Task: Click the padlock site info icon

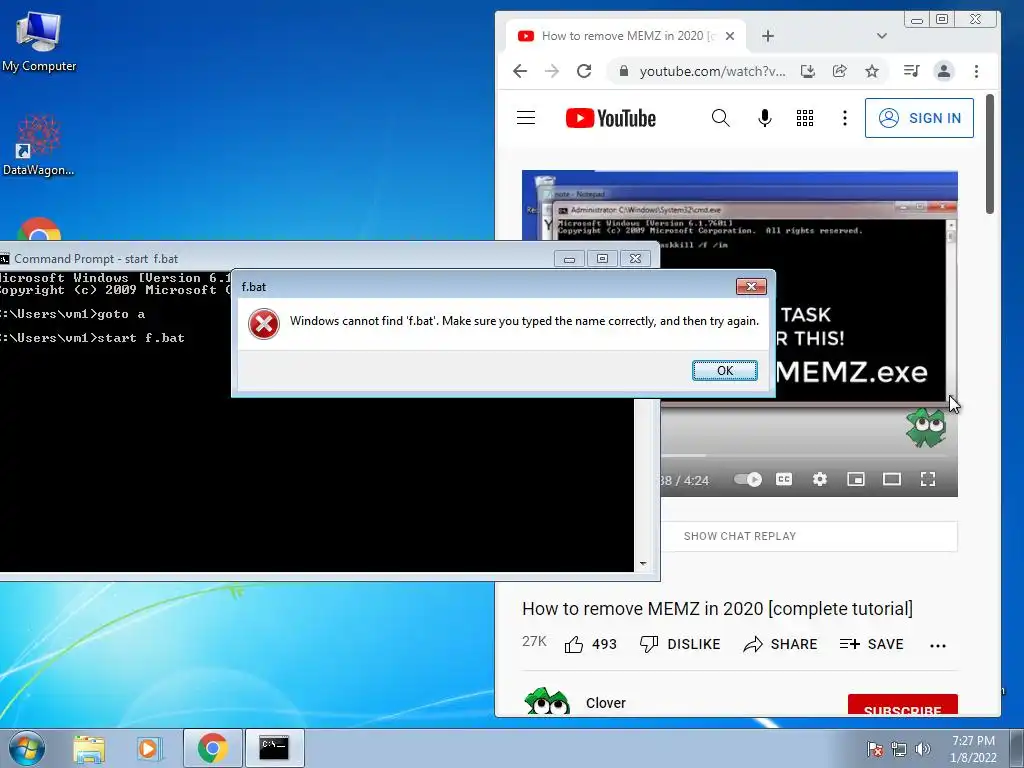Action: point(624,71)
